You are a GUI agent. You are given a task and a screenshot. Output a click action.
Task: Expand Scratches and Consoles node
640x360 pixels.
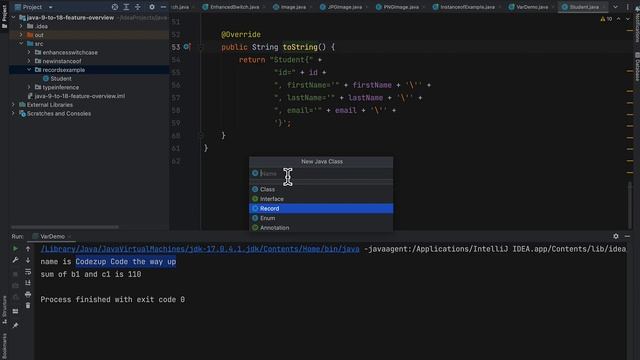[x=13, y=113]
